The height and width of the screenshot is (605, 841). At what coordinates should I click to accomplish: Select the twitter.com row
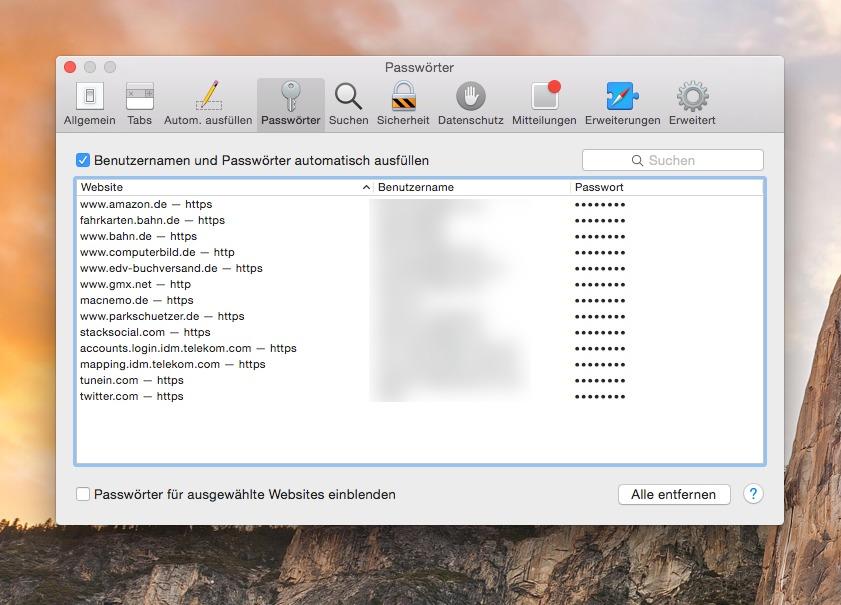[x=420, y=396]
